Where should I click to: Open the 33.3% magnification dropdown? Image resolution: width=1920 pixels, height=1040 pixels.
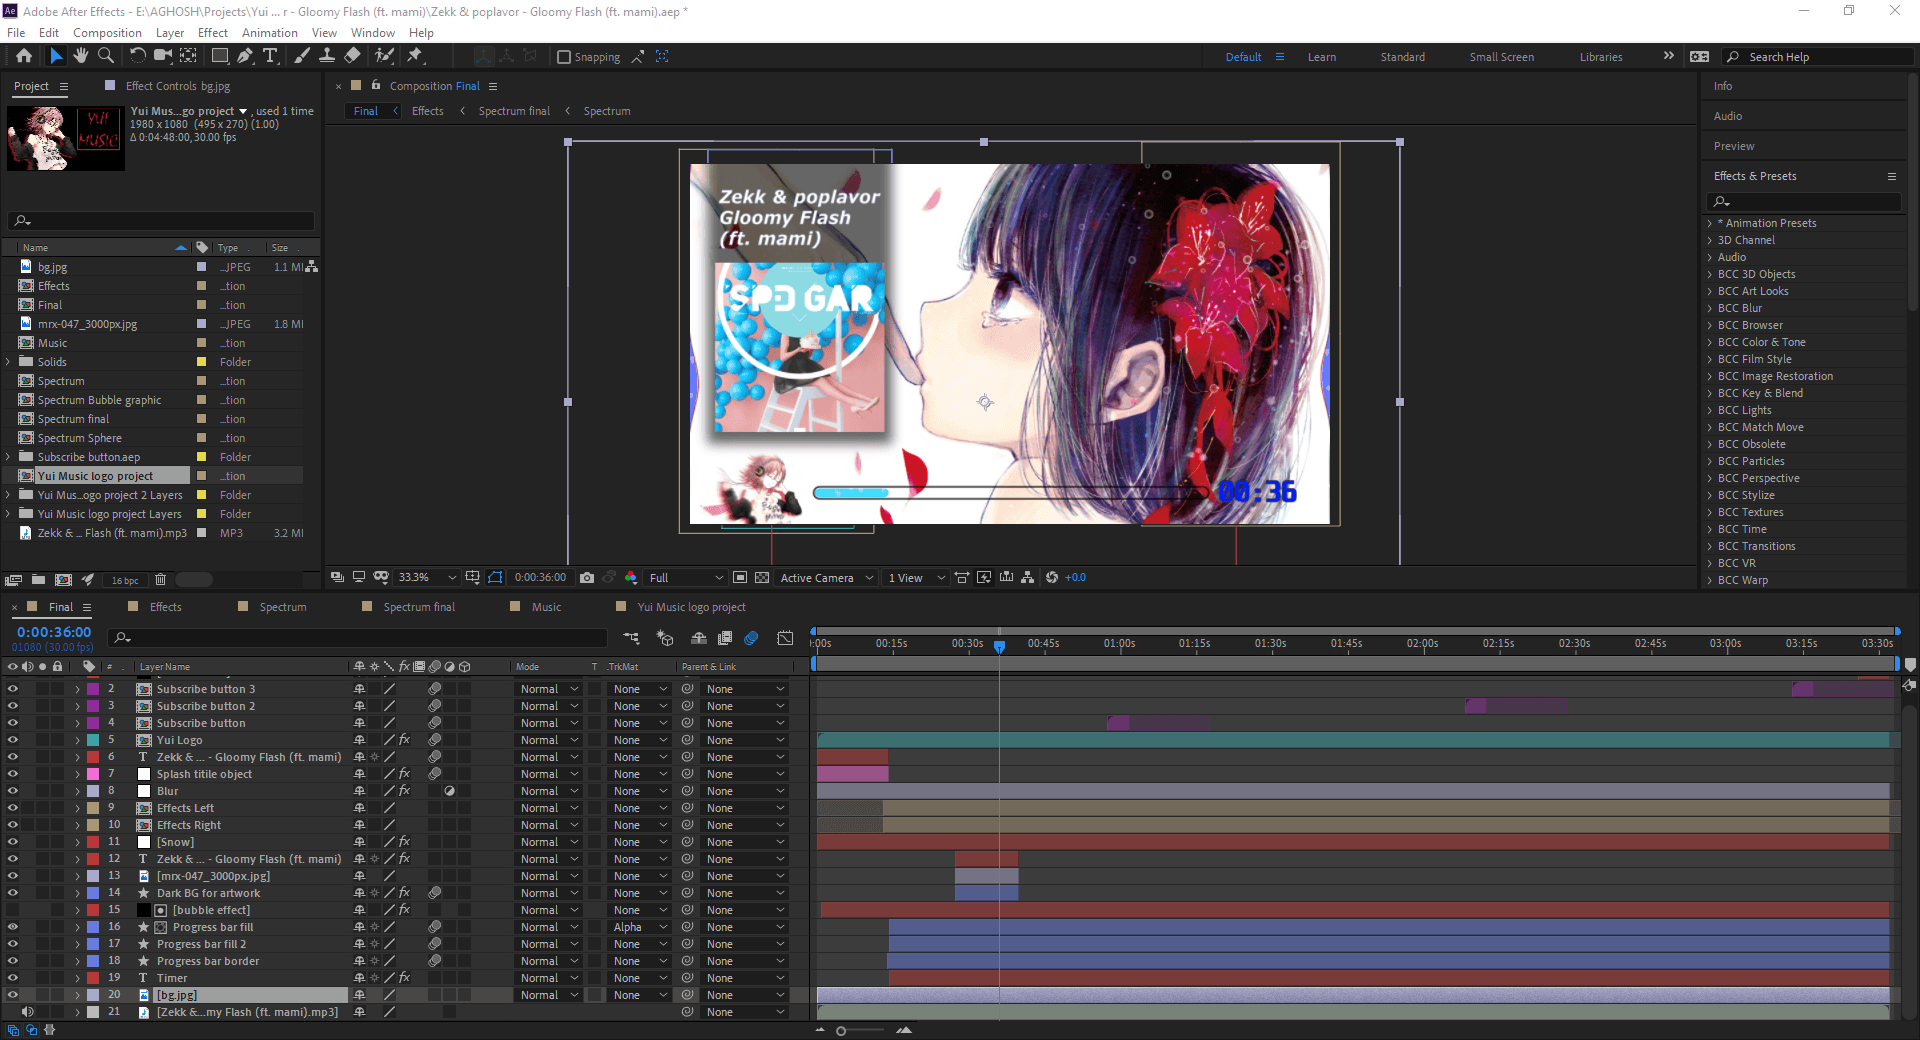[x=427, y=578]
